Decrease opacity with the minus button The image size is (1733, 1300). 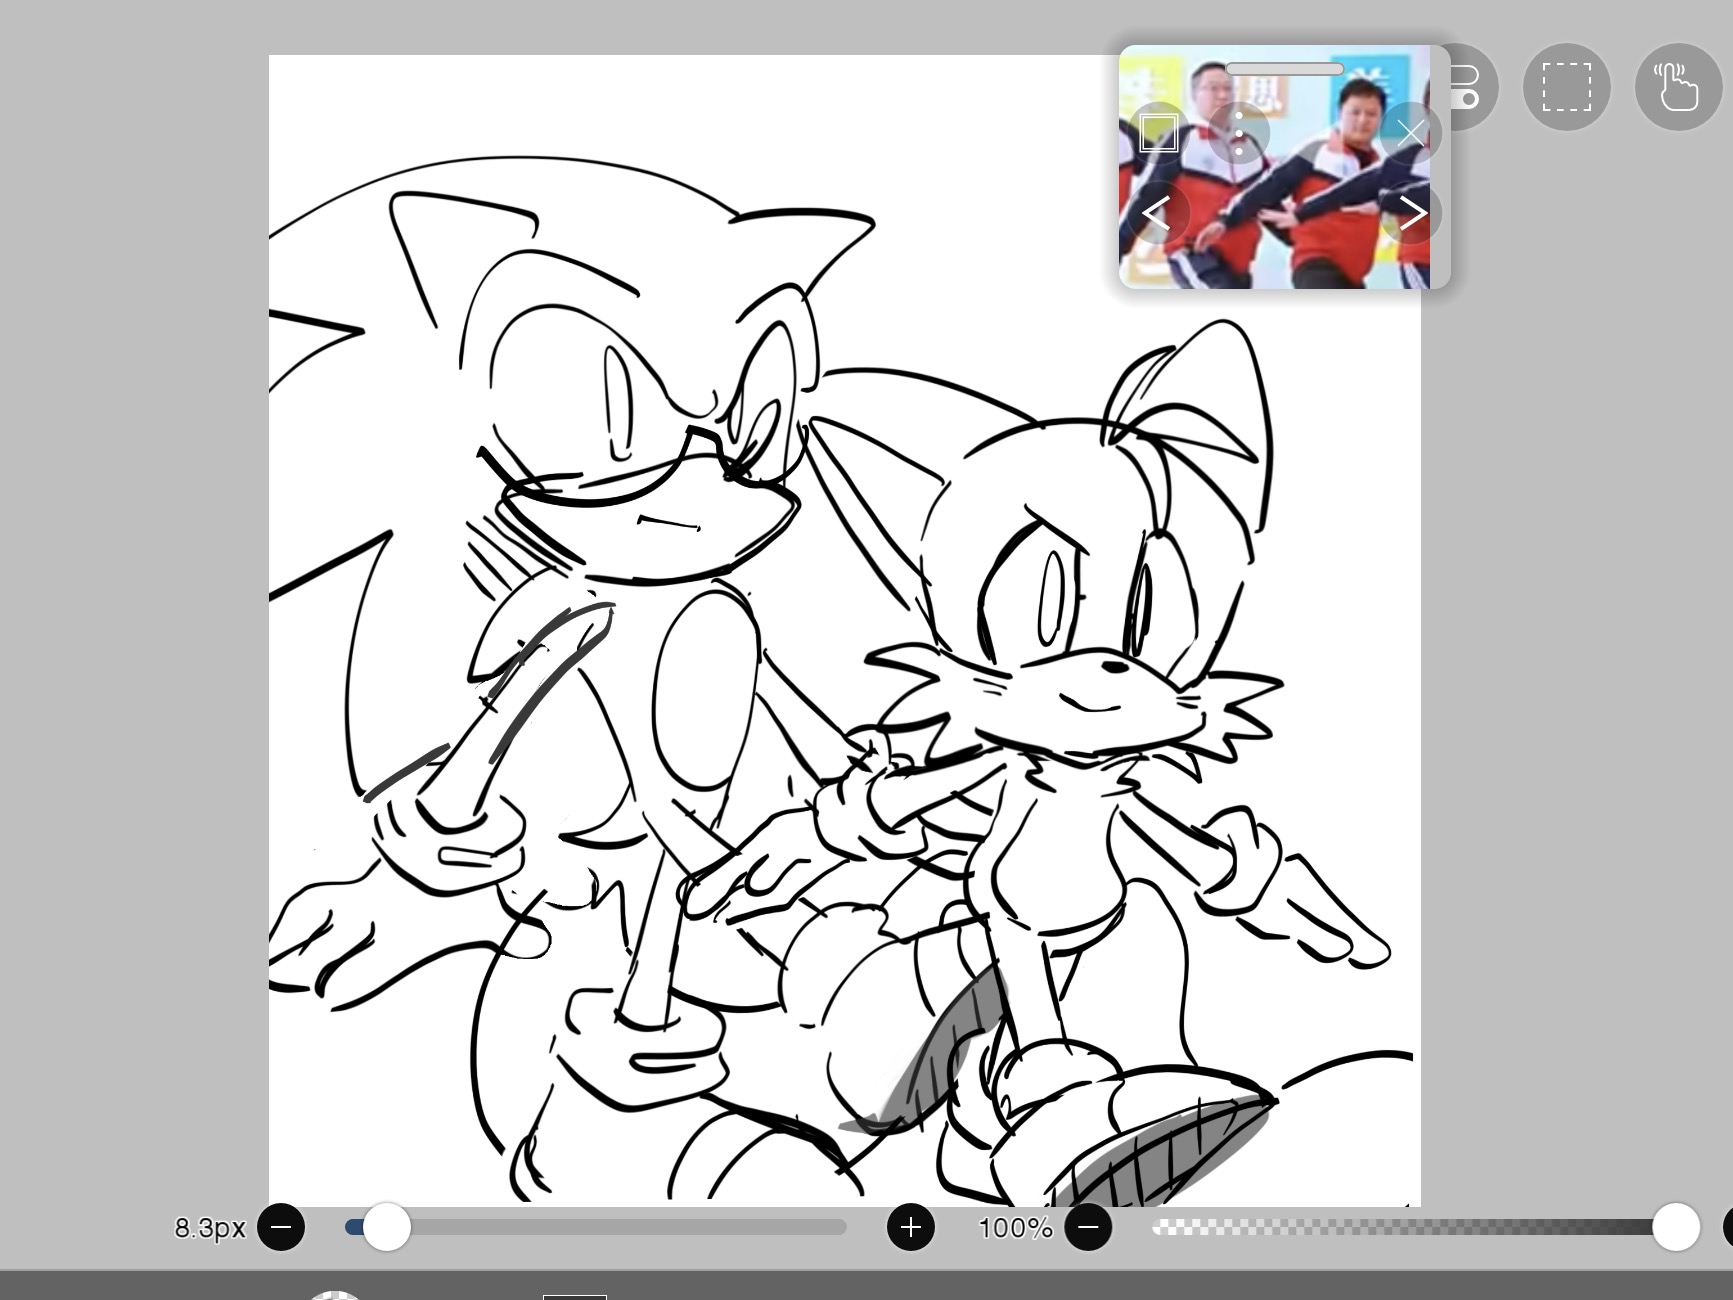coord(1088,1227)
